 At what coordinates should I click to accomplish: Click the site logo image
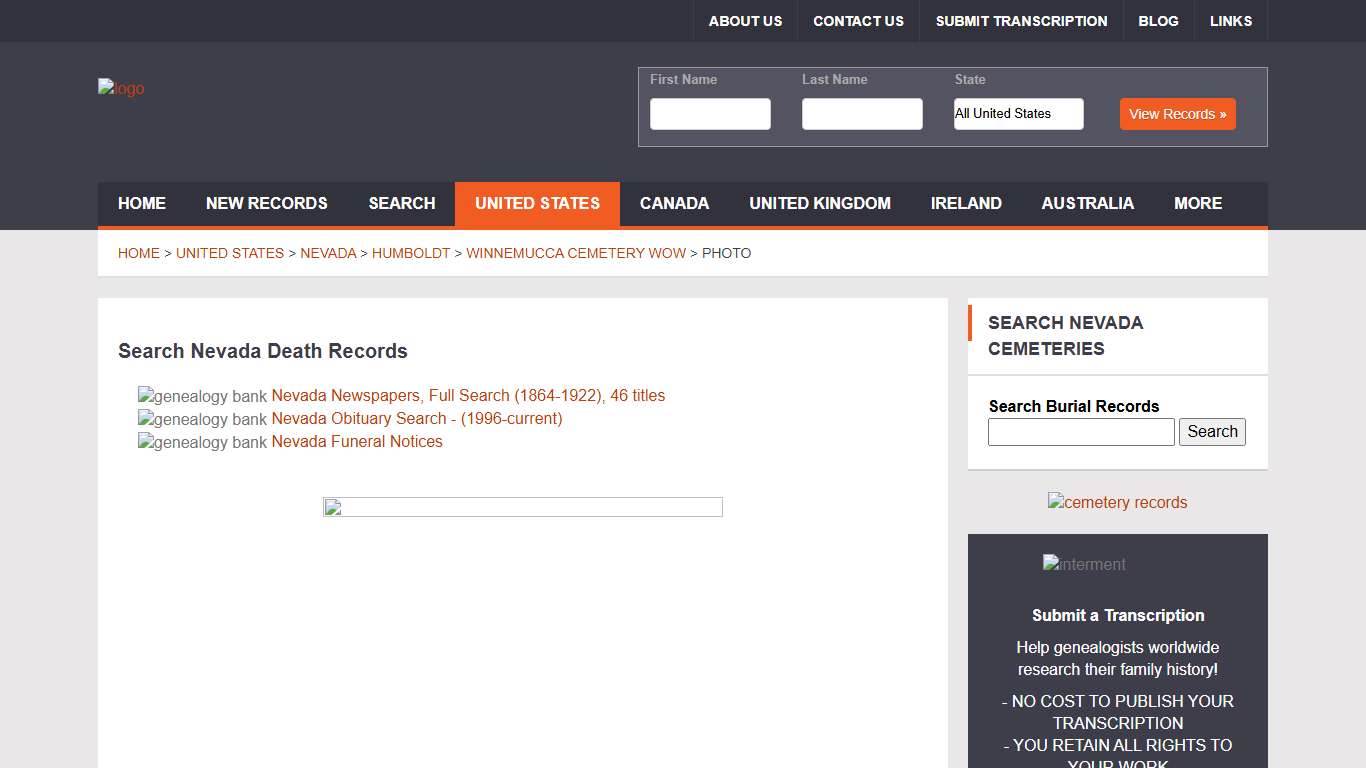point(121,89)
